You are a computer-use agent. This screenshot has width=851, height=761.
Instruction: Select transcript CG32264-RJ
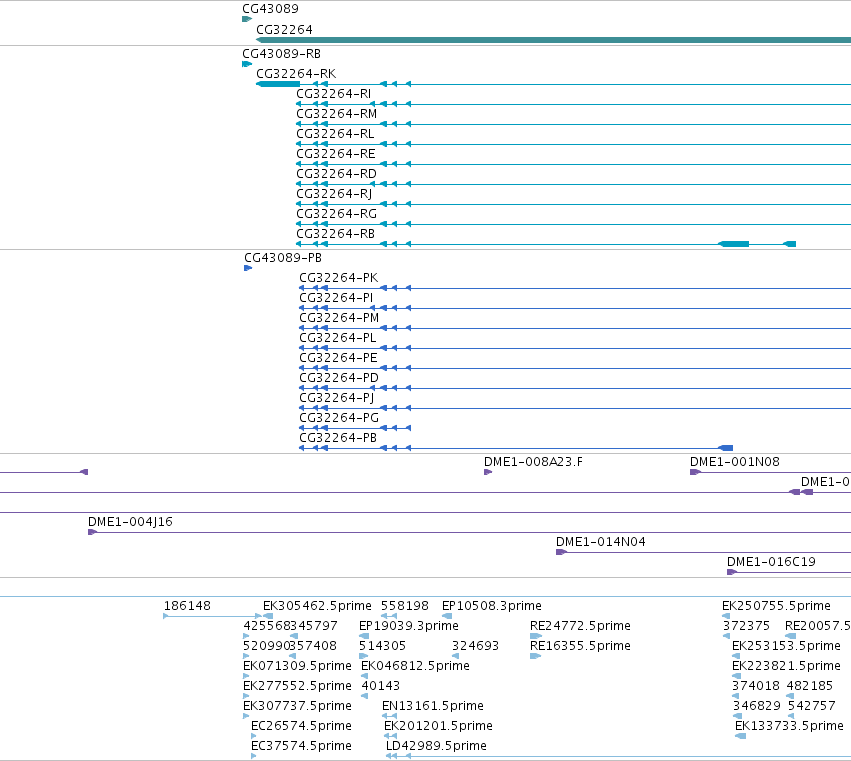coord(334,194)
